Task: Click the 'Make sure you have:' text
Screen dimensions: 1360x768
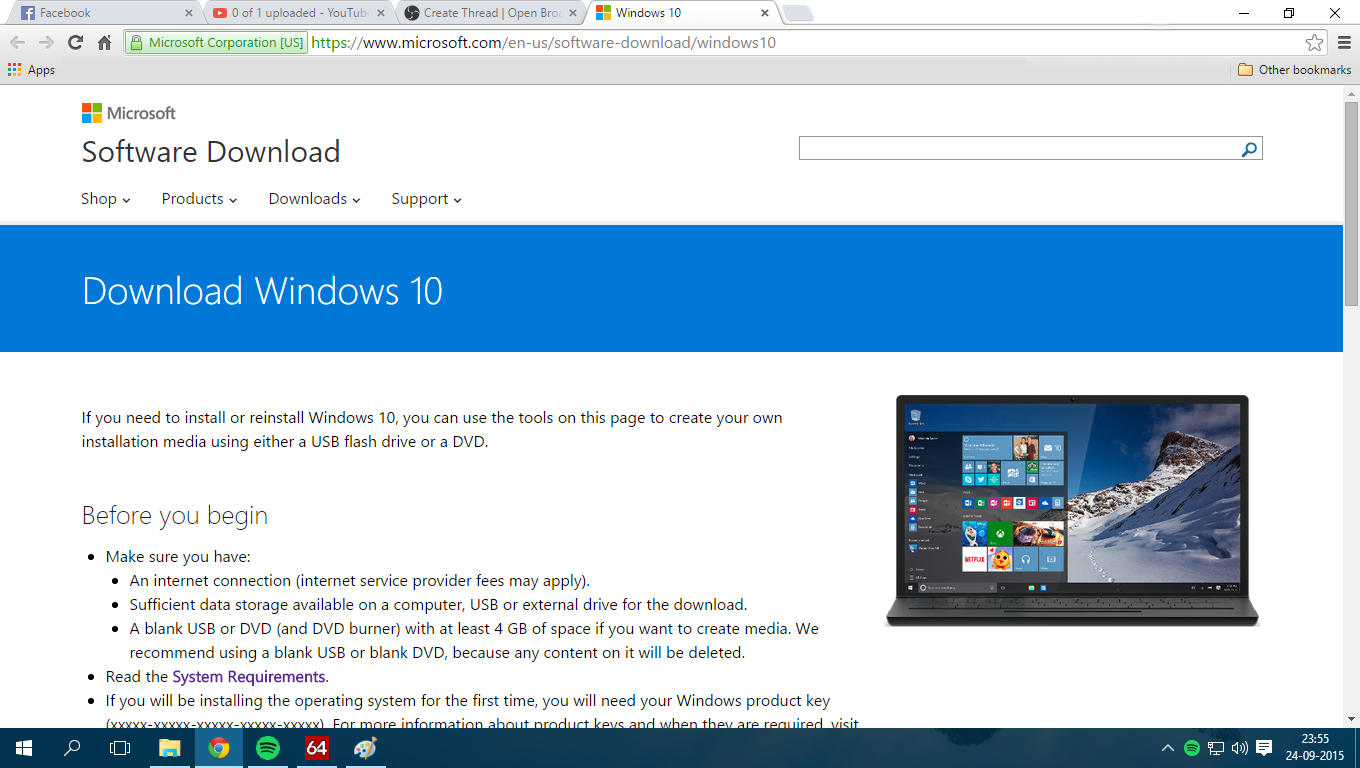Action: pos(178,556)
